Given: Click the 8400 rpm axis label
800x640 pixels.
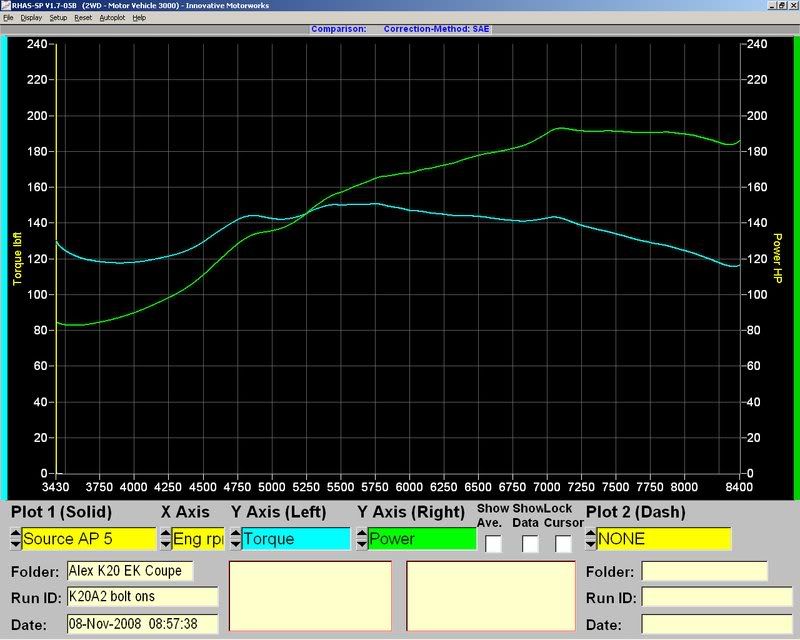Looking at the screenshot, I should (x=739, y=487).
